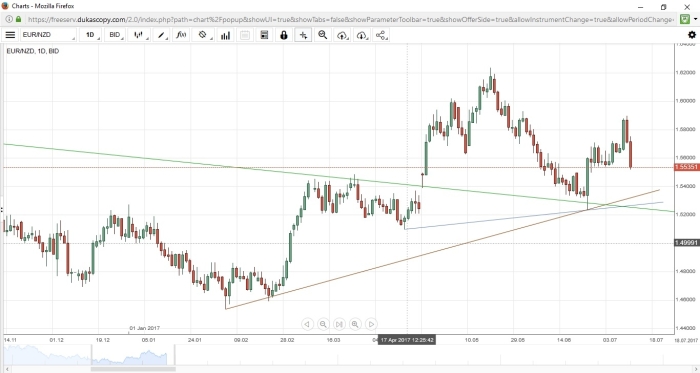Viewport: 700px width, 373px height.
Task: Expand the BID offer side dropdown
Action: pos(115,35)
